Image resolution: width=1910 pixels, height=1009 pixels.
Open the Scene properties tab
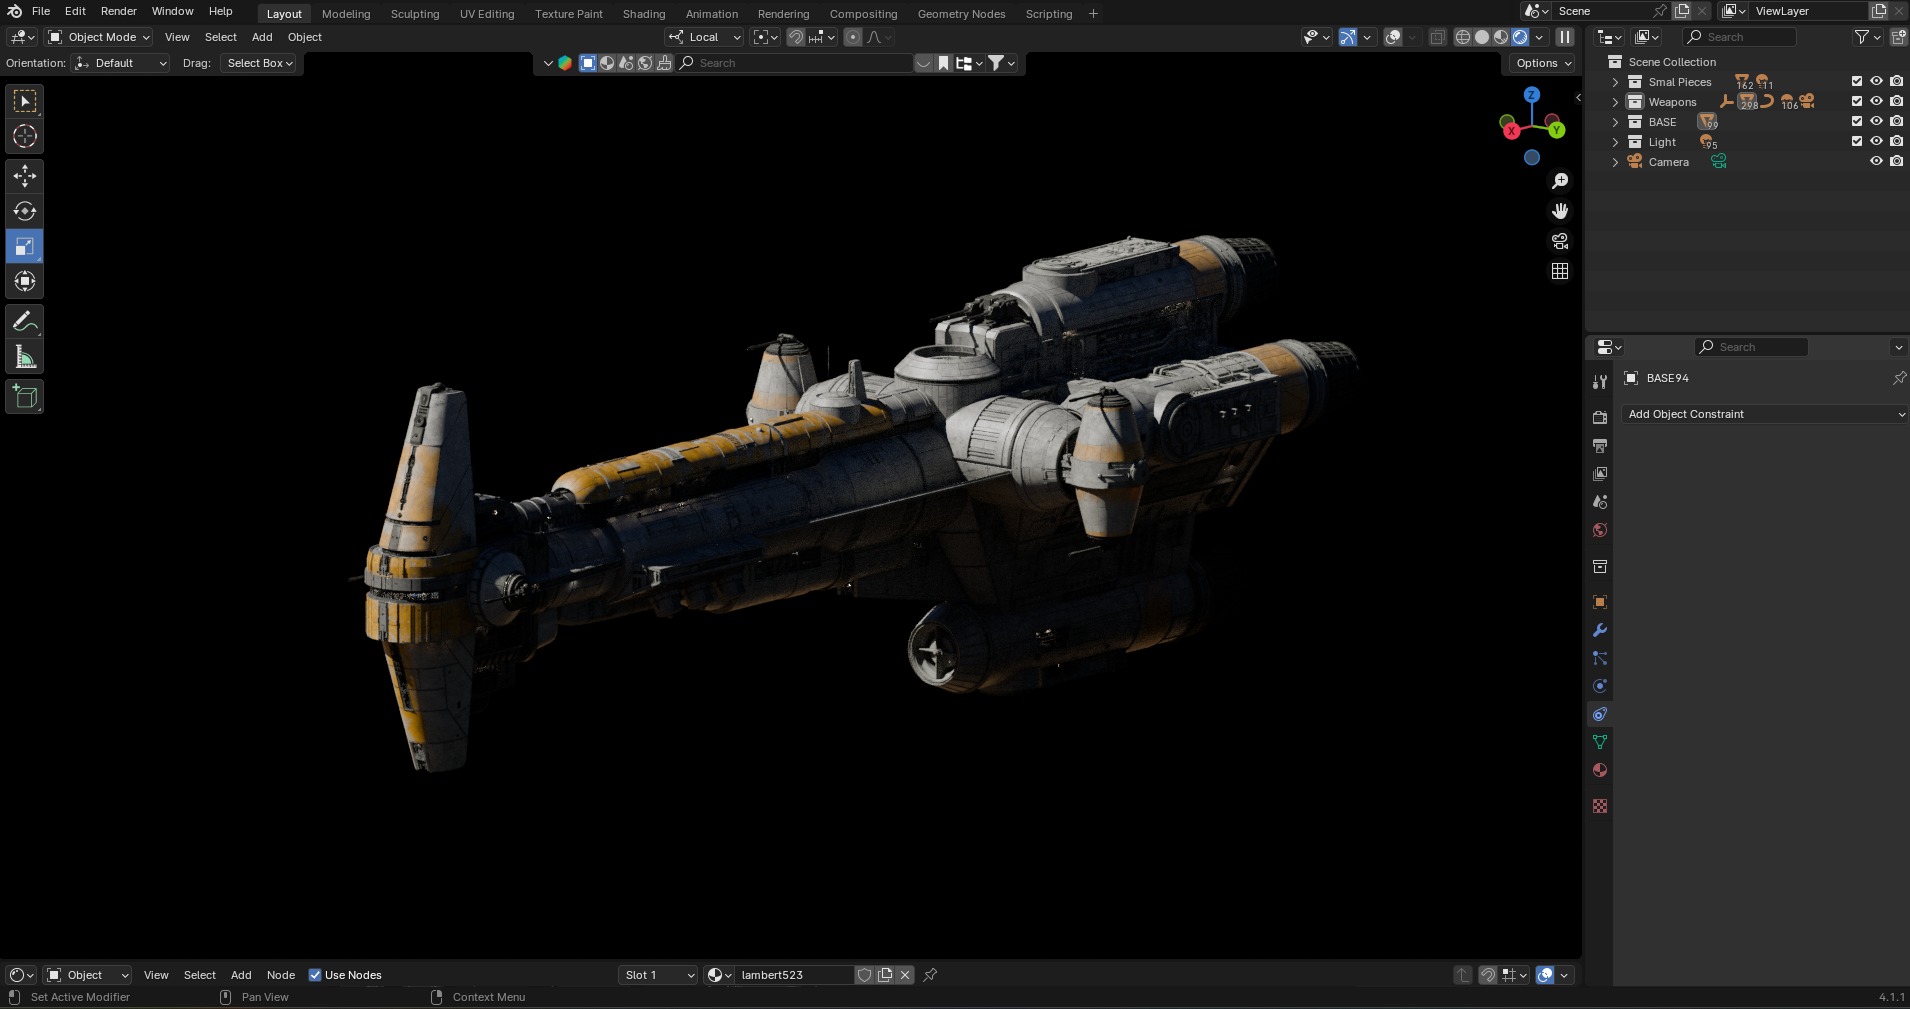(1600, 502)
